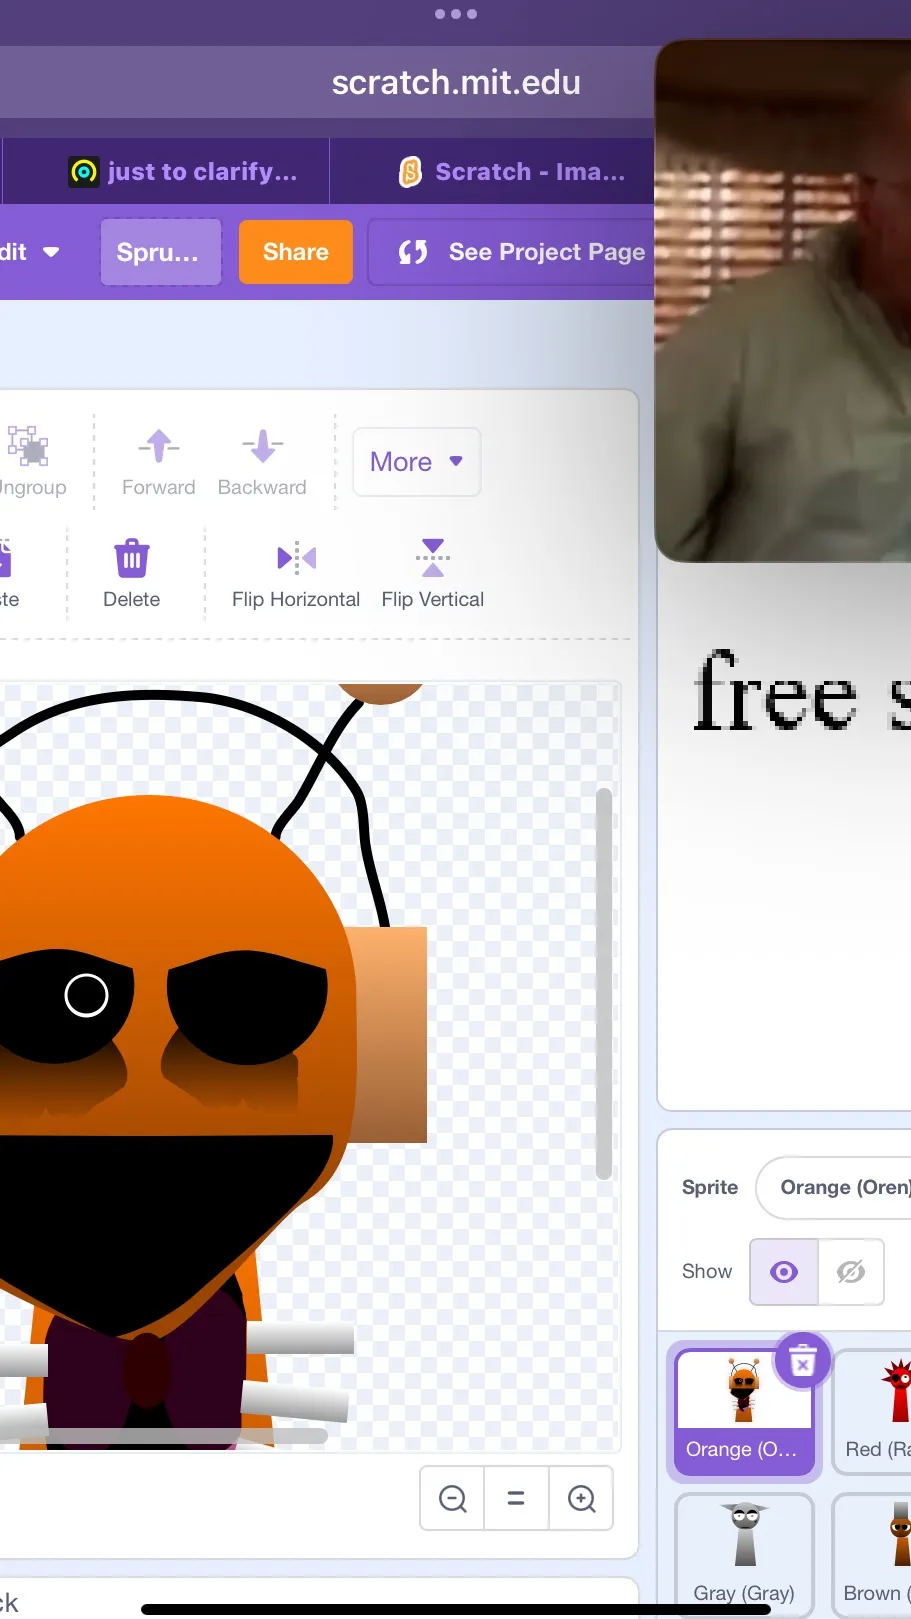
Task: Click the Delete trash icon
Action: point(132,558)
